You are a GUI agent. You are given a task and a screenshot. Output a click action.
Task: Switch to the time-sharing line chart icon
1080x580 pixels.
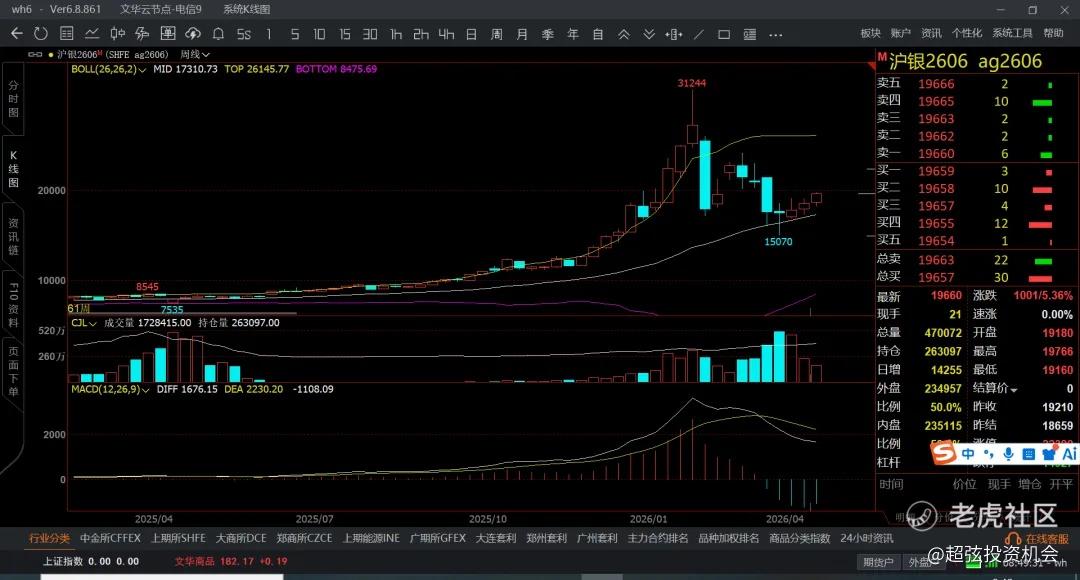tap(92, 34)
